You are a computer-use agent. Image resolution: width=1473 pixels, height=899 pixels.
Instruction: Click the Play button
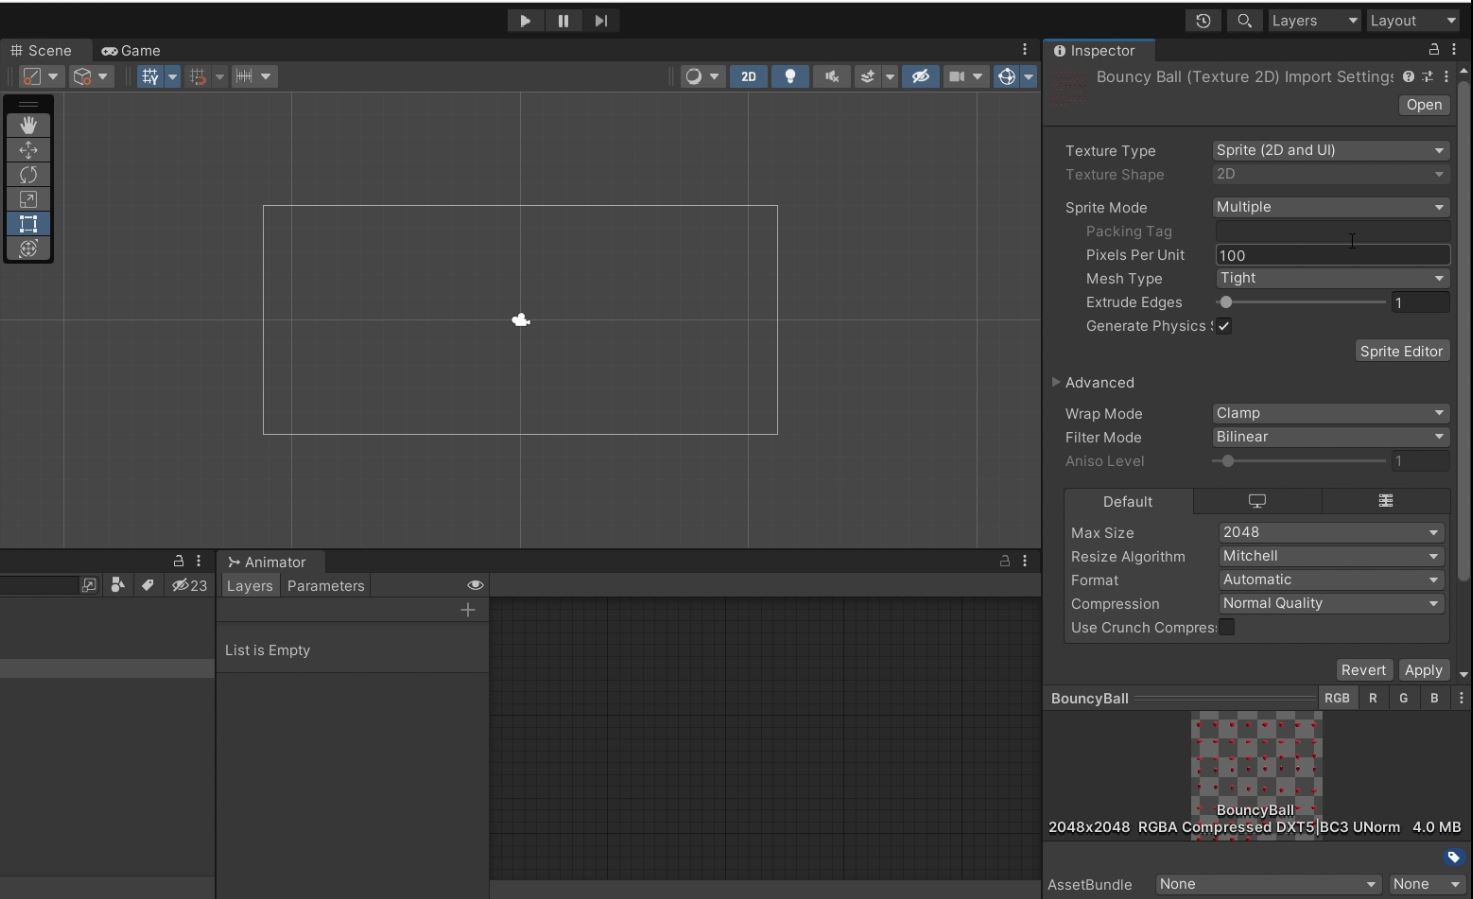coord(525,21)
